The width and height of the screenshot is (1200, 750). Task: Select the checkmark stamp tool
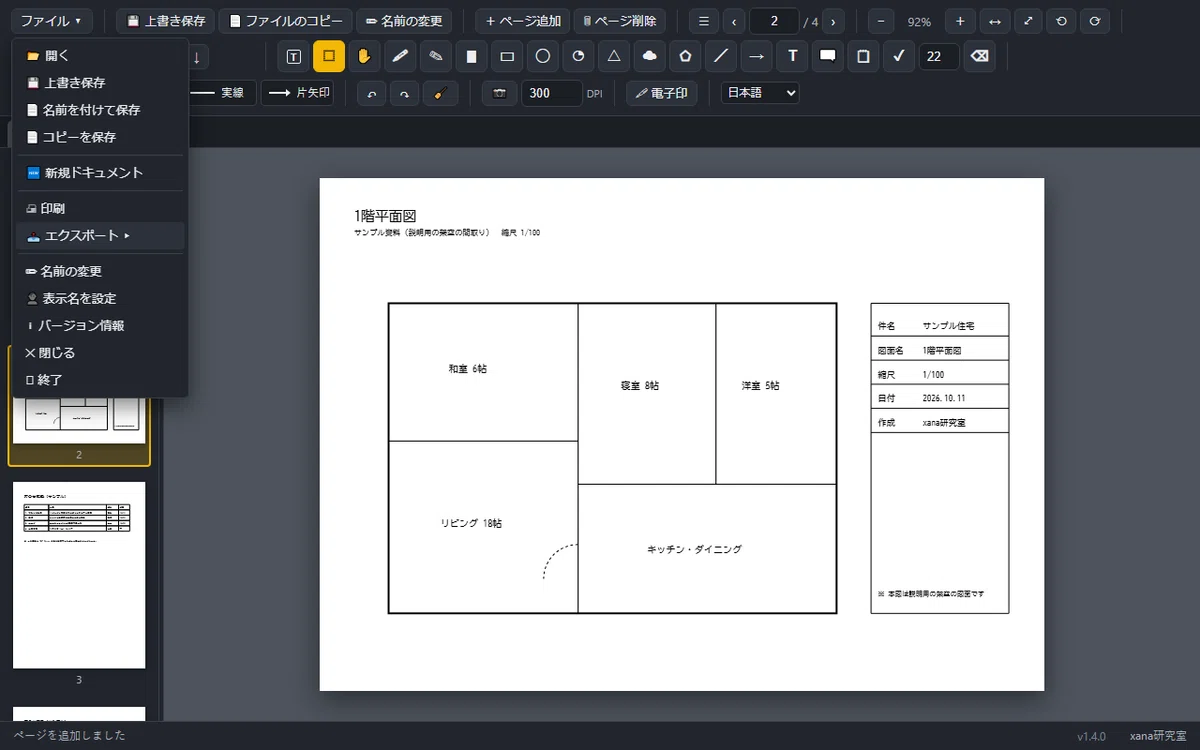pos(899,57)
